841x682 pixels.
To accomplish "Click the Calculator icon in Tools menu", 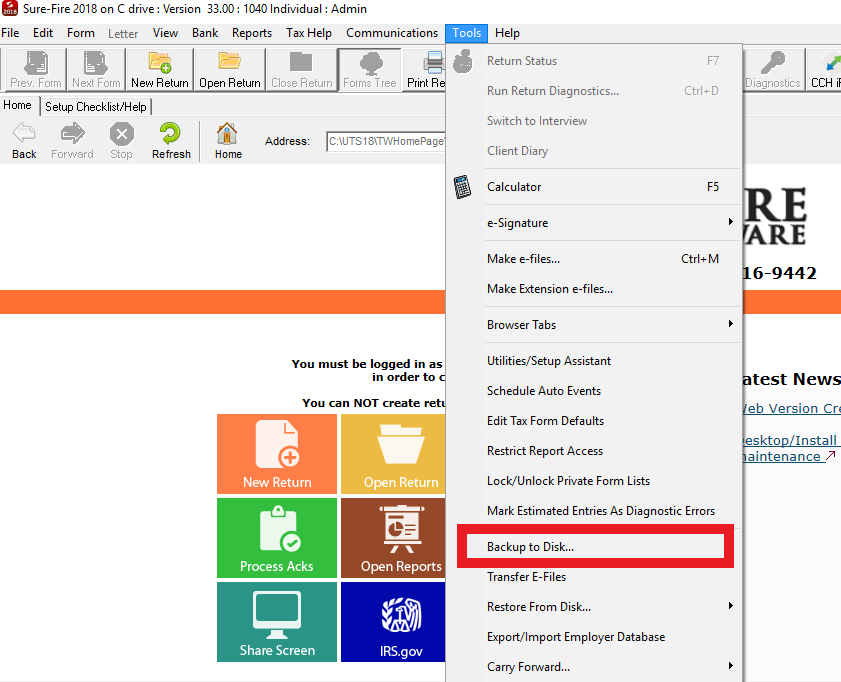I will [x=462, y=187].
